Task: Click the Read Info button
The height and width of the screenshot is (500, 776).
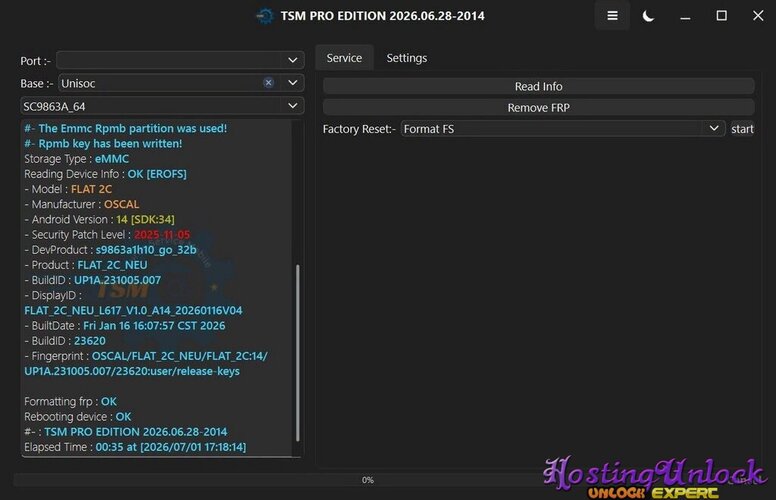Action: (x=538, y=86)
